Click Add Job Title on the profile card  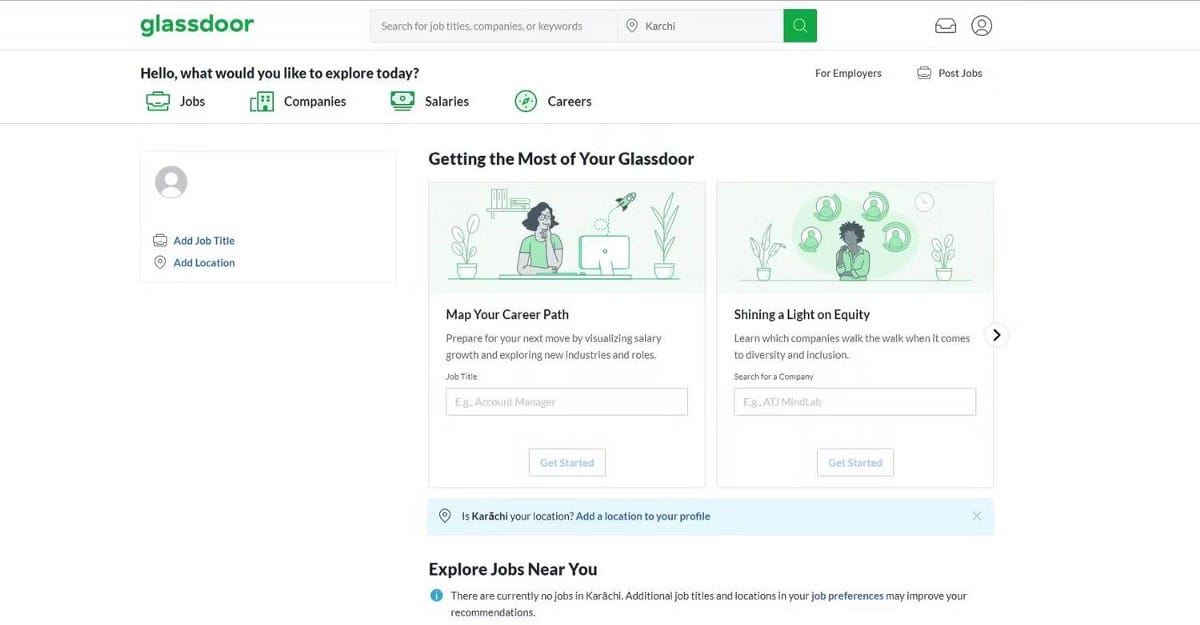coord(204,240)
